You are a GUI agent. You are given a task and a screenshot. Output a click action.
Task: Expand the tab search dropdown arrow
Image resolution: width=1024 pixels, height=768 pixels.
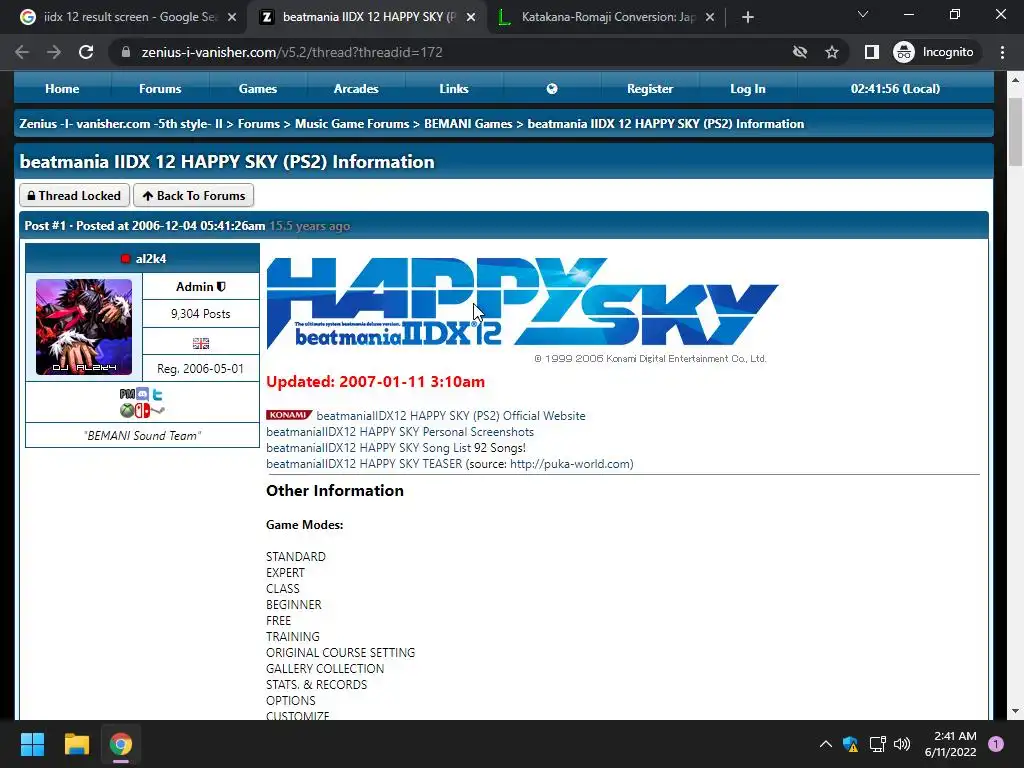tap(863, 14)
